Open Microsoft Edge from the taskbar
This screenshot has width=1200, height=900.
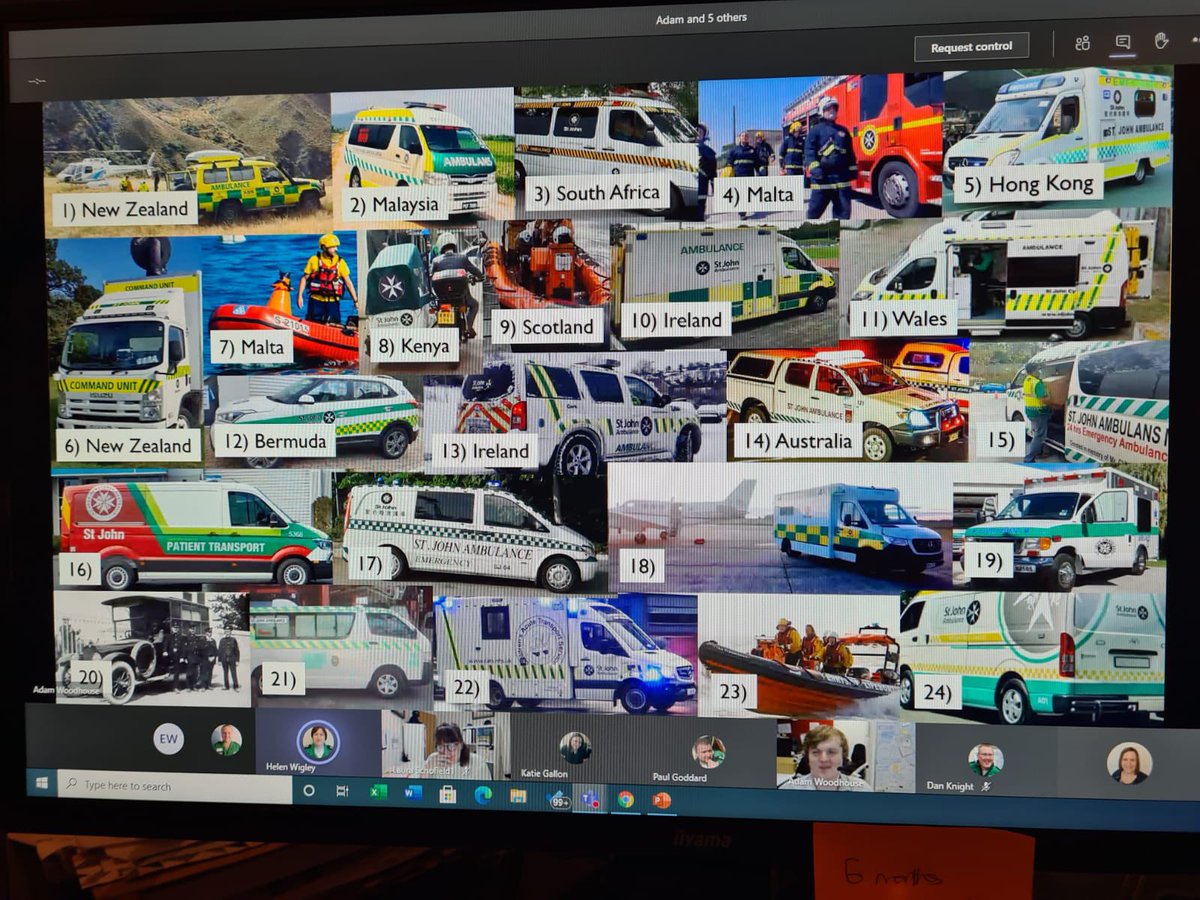[483, 795]
